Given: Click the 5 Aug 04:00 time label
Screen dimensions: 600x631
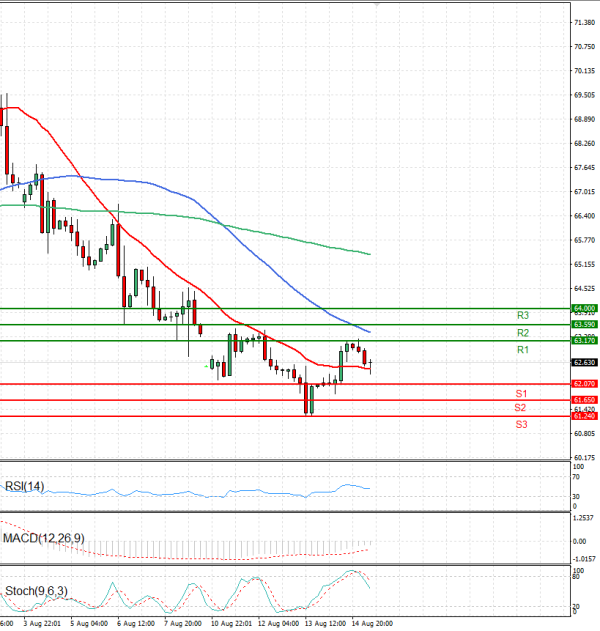Looking at the screenshot, I should pos(89,623).
